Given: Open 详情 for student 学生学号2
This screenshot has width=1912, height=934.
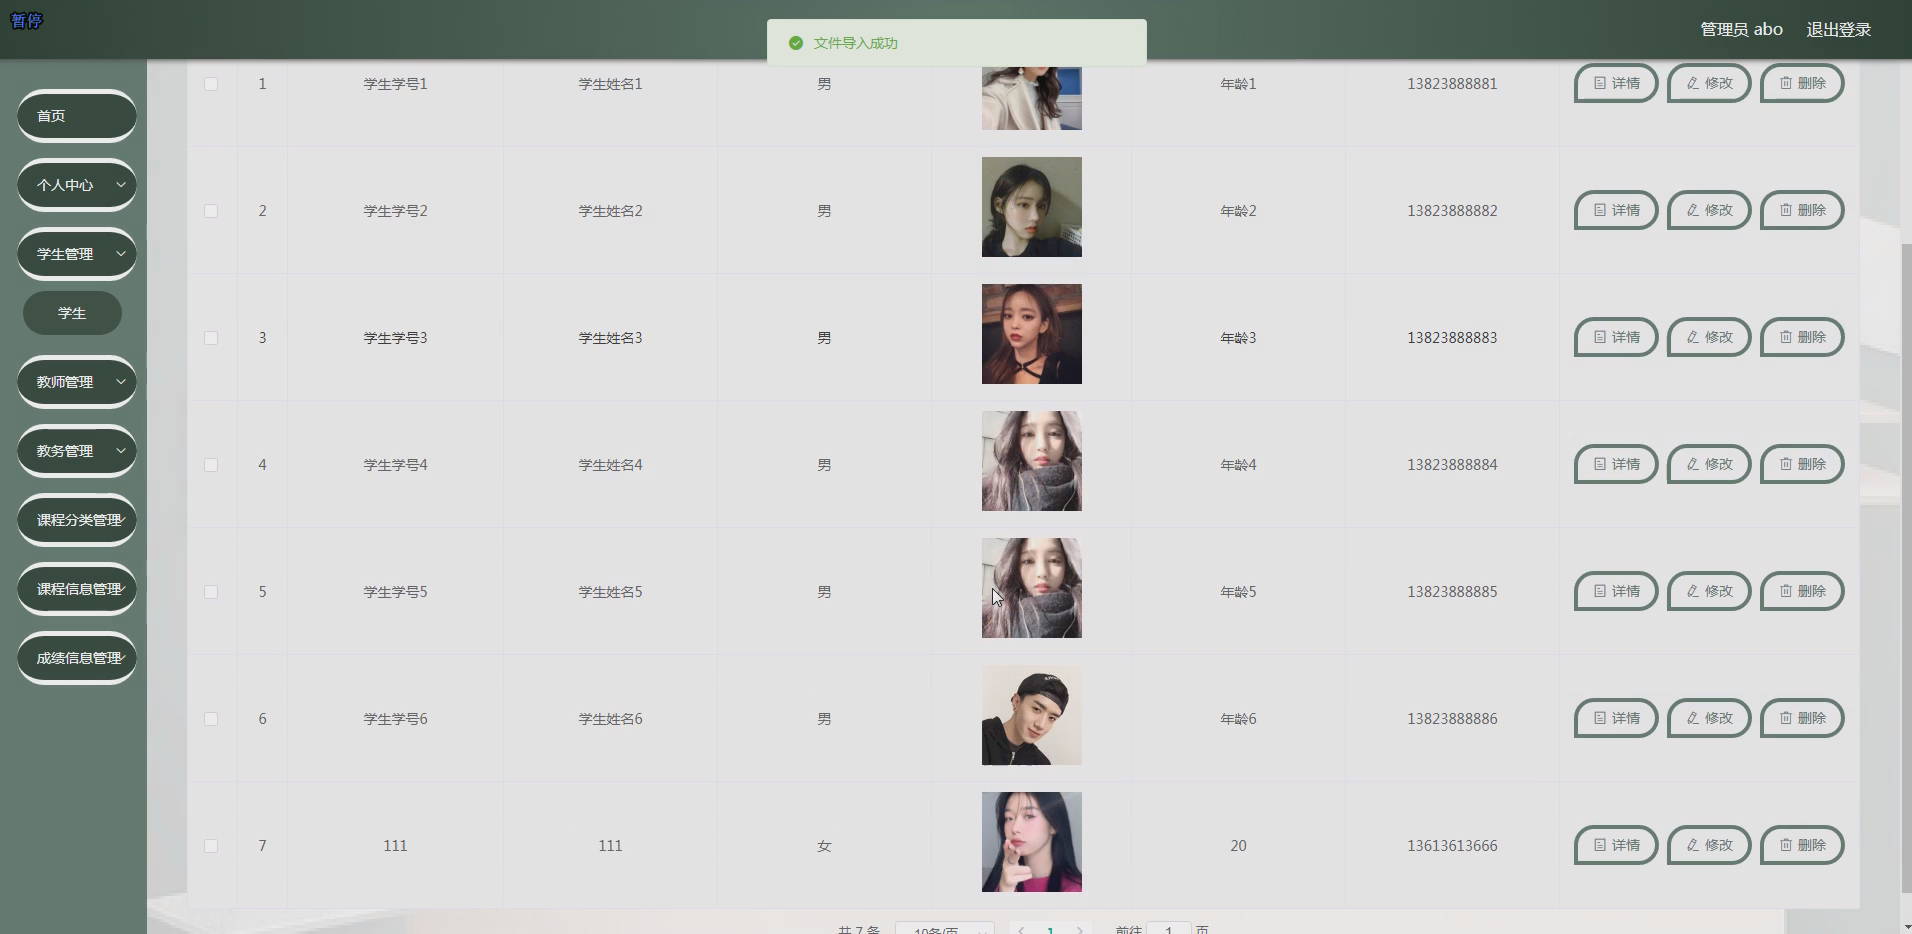Looking at the screenshot, I should click(1616, 210).
